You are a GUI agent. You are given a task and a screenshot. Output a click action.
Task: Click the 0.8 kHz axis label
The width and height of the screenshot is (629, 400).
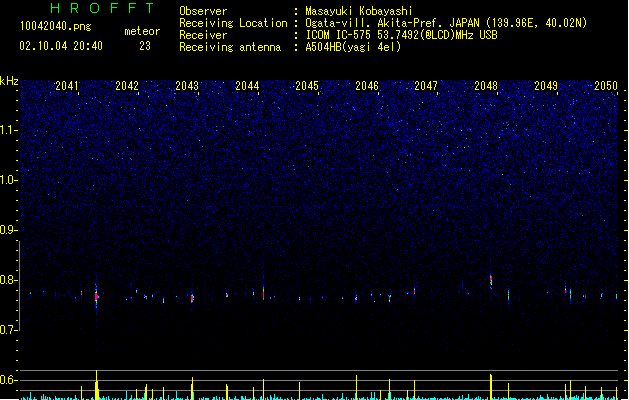[9, 280]
